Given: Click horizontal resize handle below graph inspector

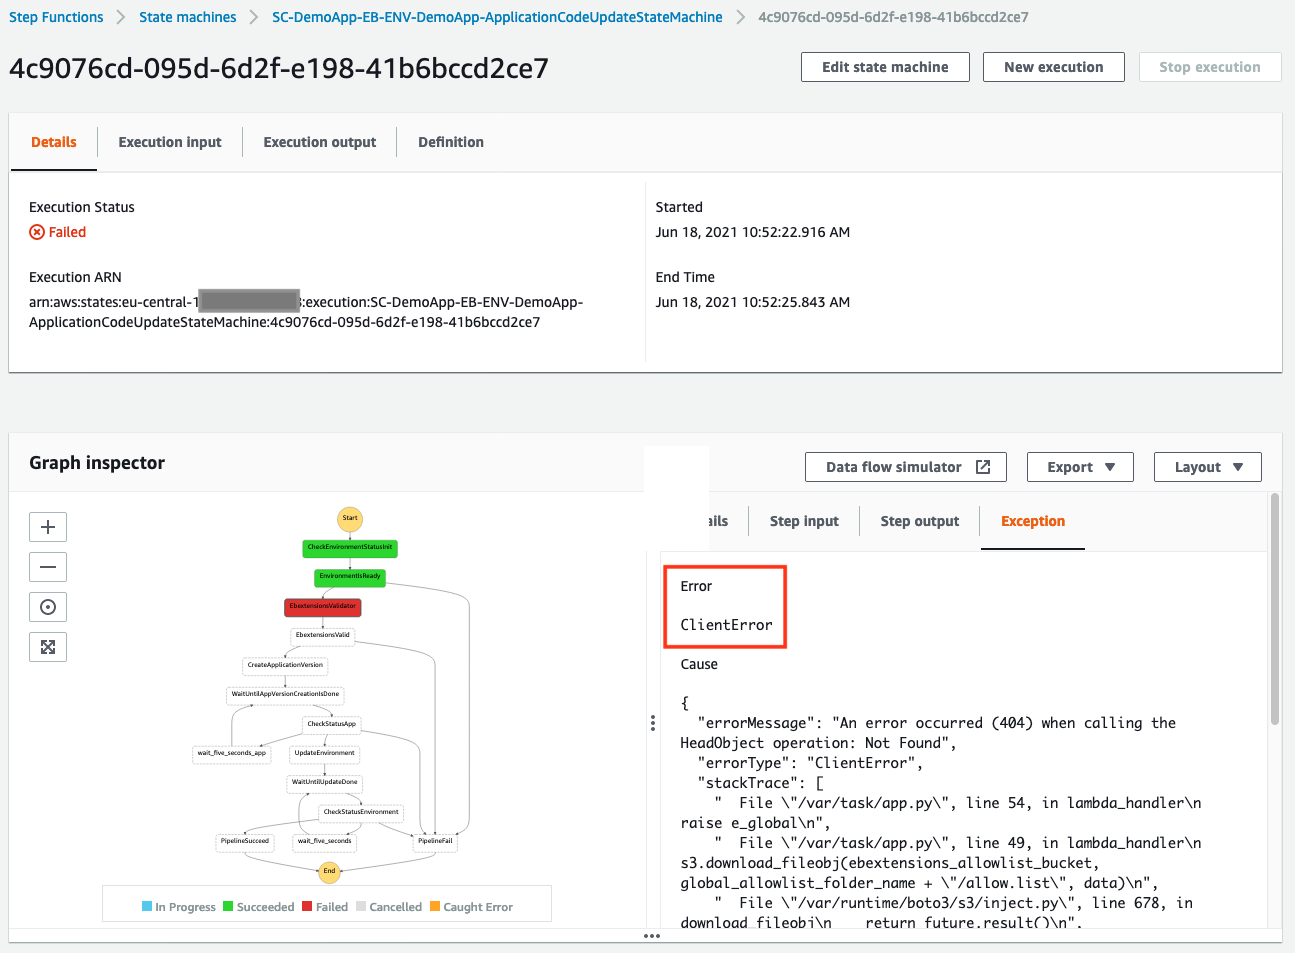Looking at the screenshot, I should pyautogui.click(x=652, y=936).
